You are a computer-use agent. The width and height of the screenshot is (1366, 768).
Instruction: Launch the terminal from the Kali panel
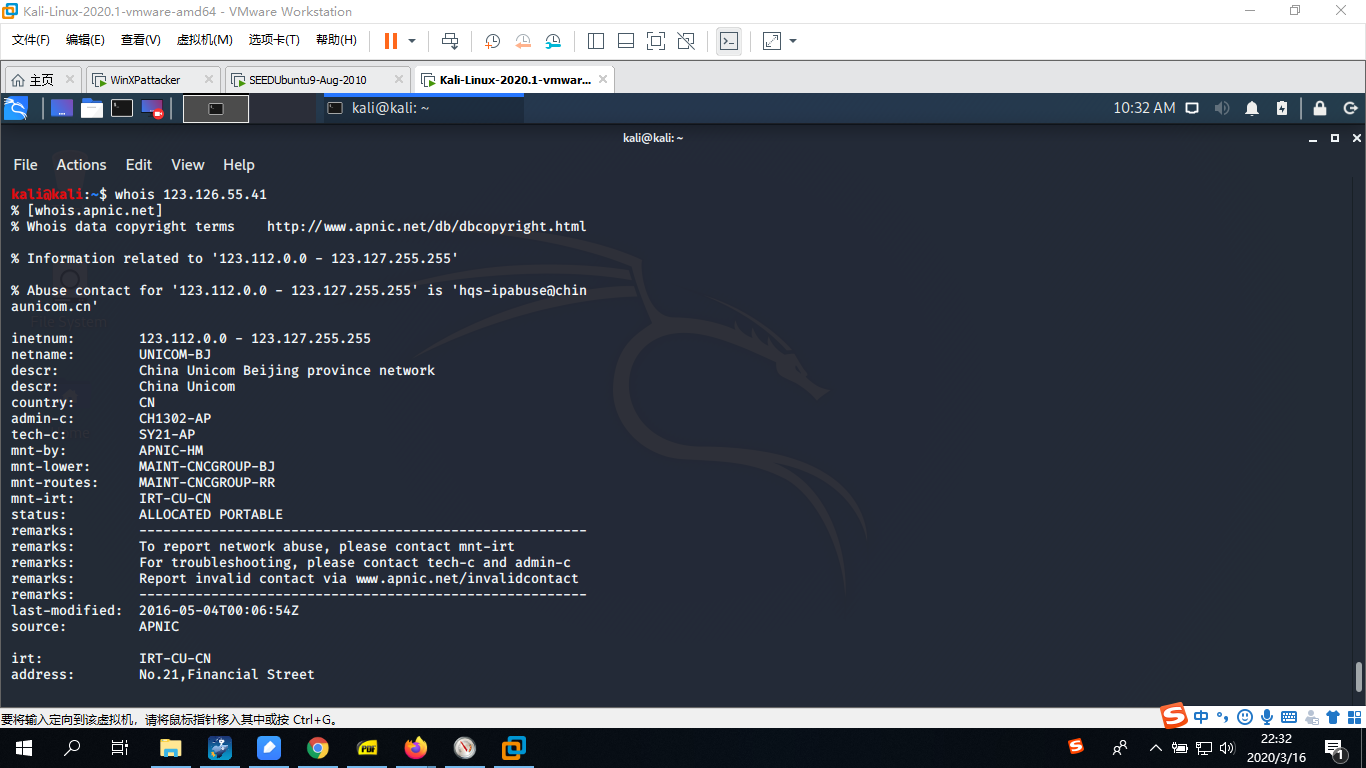coord(122,108)
